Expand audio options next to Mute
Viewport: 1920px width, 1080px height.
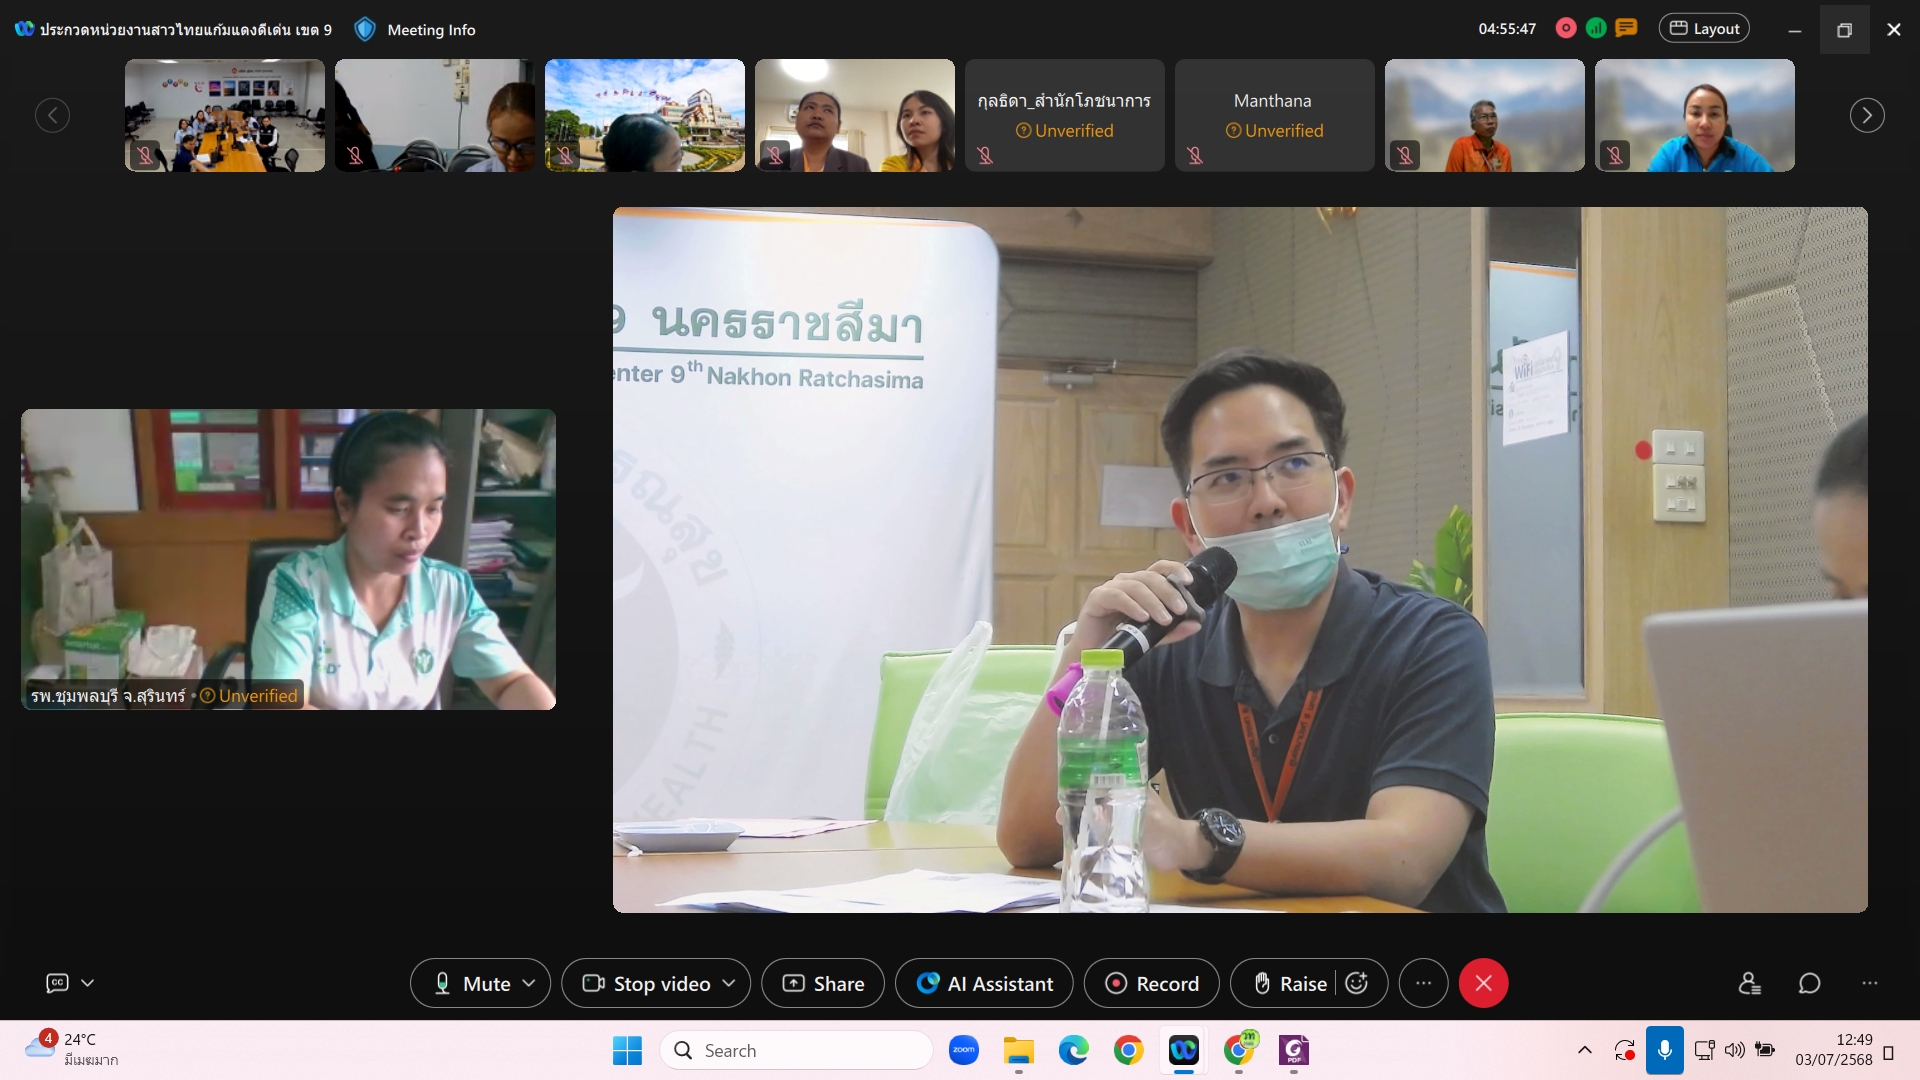pyautogui.click(x=529, y=984)
